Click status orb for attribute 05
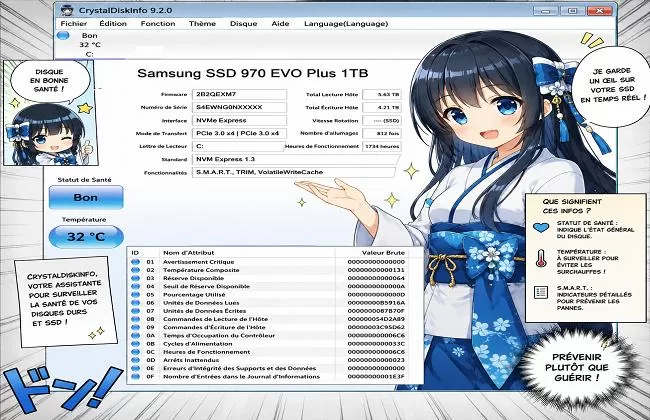Image resolution: width=650 pixels, height=420 pixels. pyautogui.click(x=136, y=295)
